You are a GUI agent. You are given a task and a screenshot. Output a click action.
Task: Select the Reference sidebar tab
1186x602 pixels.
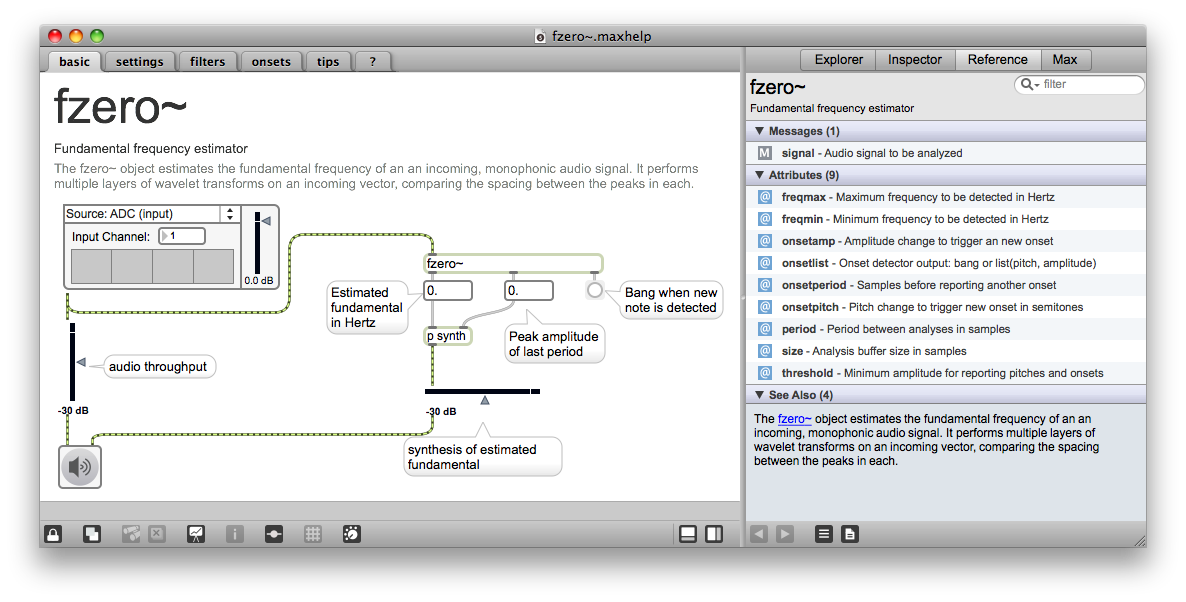998,60
